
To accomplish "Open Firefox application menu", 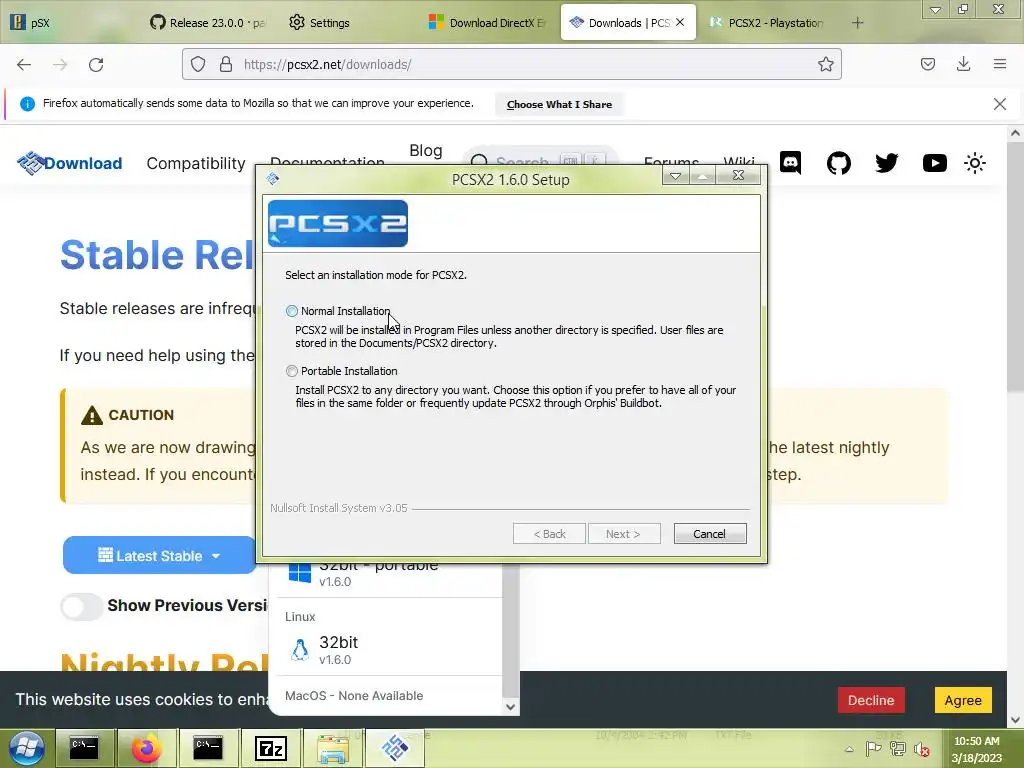I will point(999,64).
